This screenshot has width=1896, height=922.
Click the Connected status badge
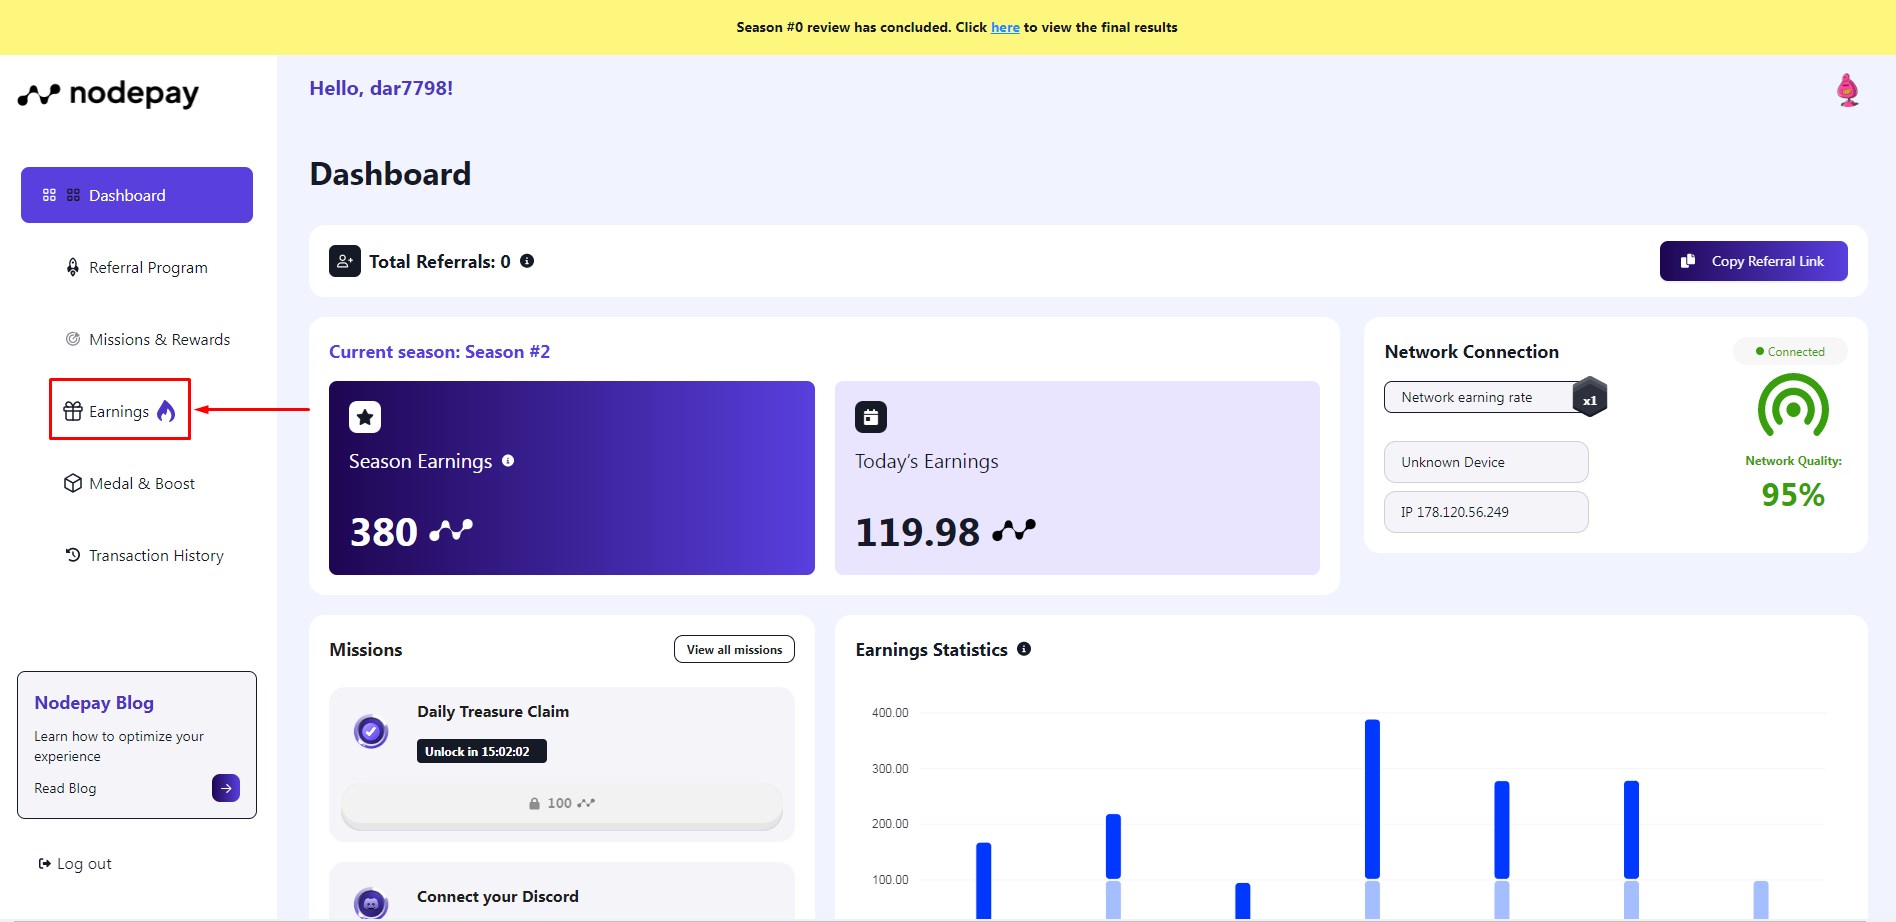pos(1790,352)
